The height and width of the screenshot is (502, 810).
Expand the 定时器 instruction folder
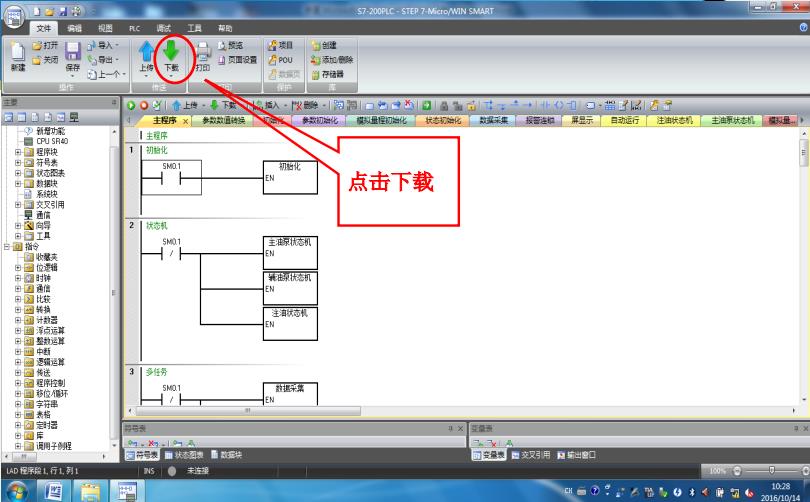pyautogui.click(x=18, y=424)
